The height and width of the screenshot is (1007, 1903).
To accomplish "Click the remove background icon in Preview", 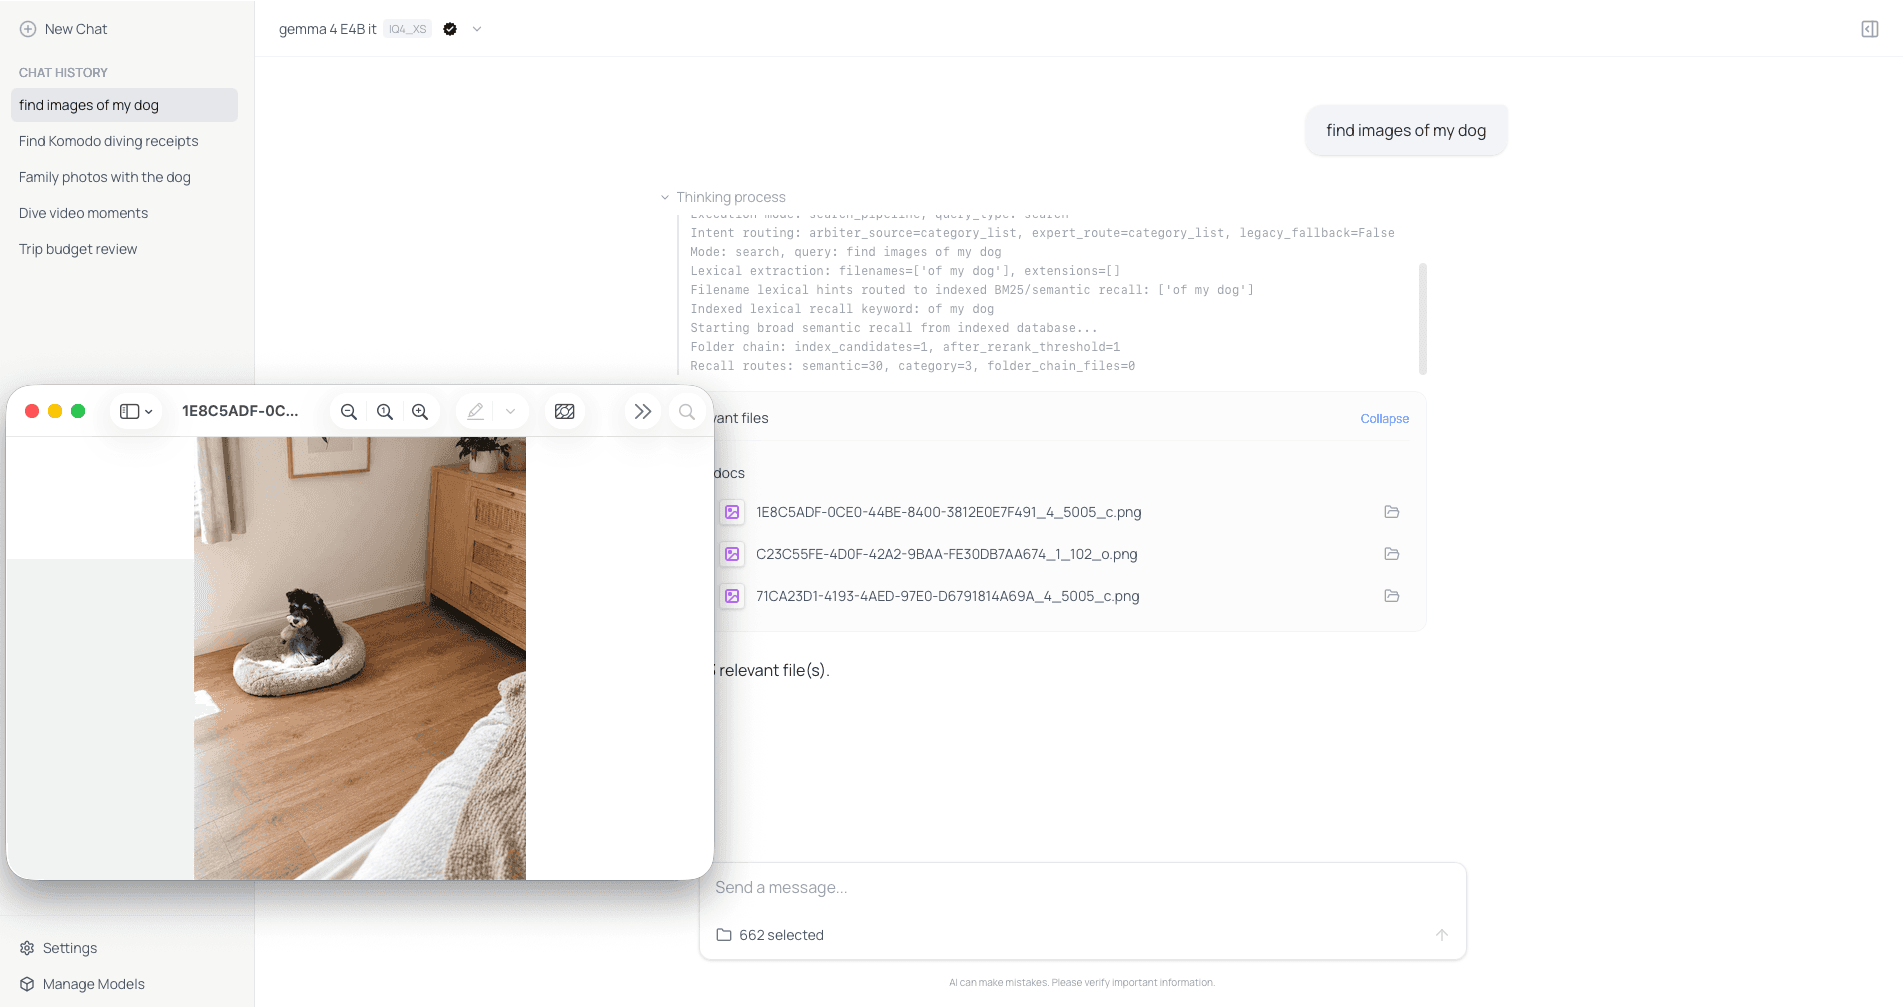I will (565, 411).
